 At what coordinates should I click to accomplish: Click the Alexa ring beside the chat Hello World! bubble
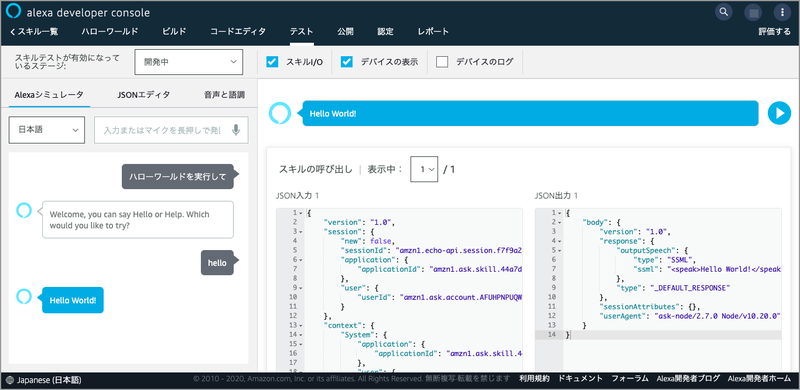point(24,296)
